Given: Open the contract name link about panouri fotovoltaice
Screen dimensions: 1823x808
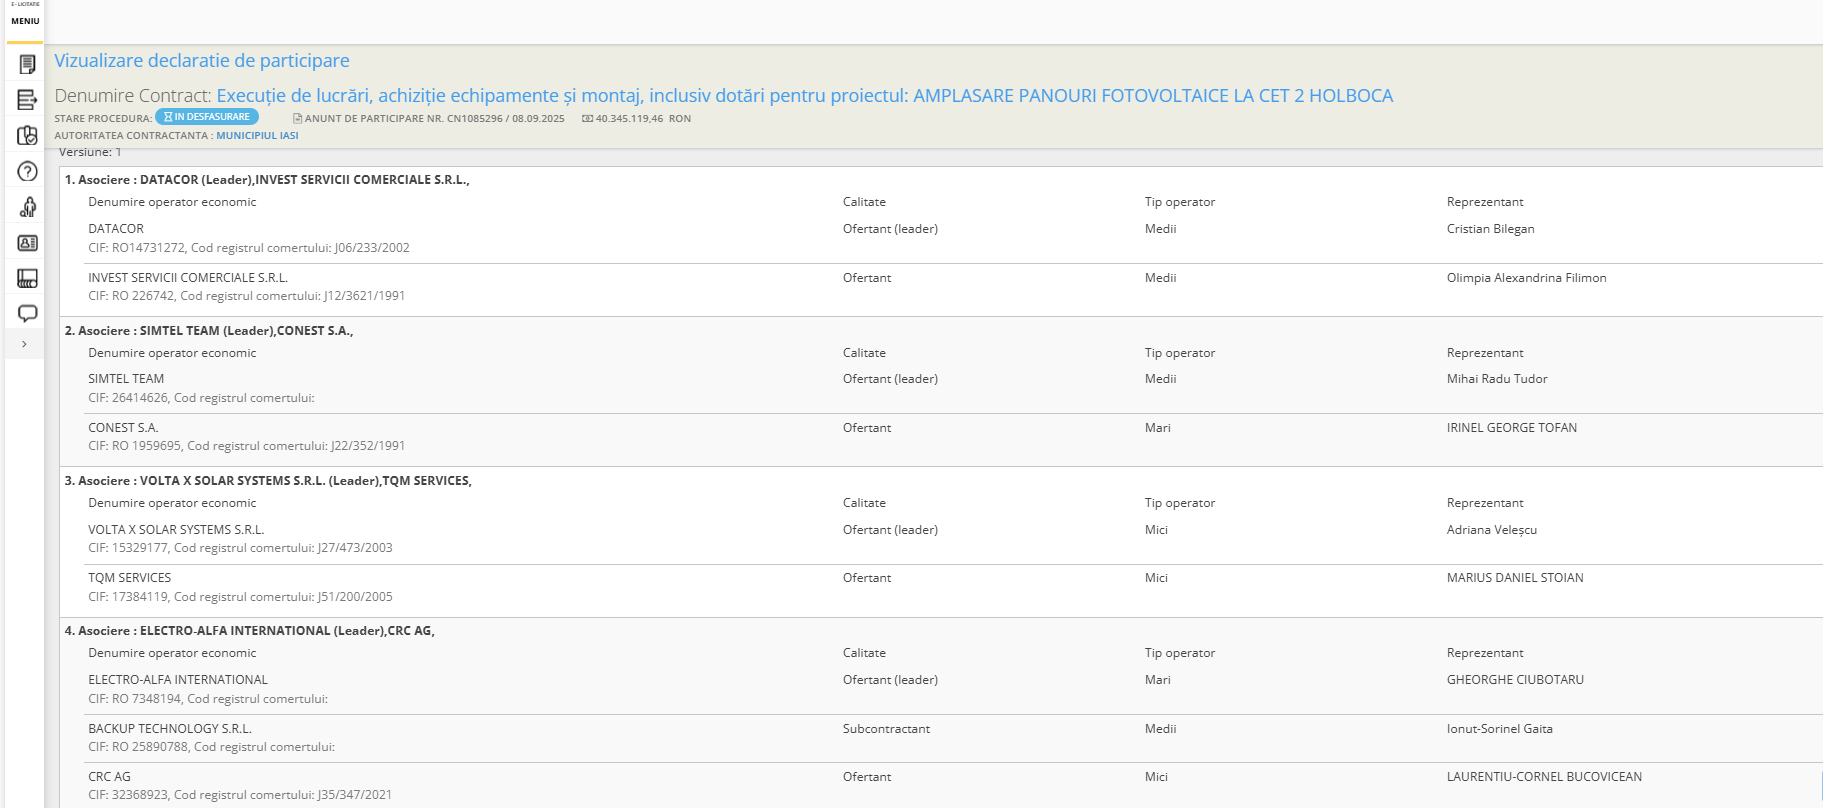Looking at the screenshot, I should (804, 96).
